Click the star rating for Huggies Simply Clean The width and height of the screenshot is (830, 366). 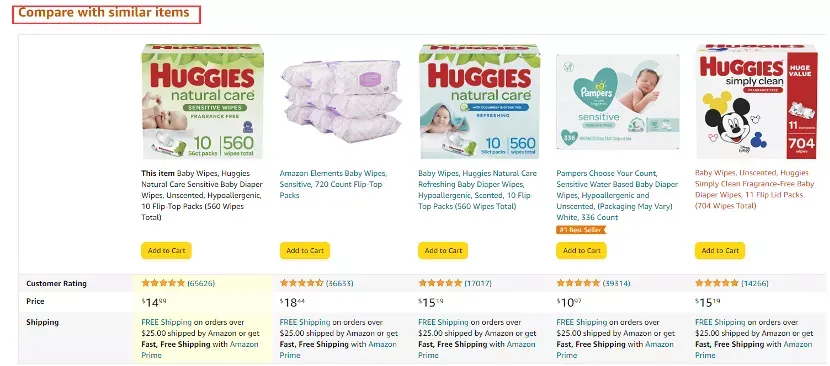tap(717, 283)
